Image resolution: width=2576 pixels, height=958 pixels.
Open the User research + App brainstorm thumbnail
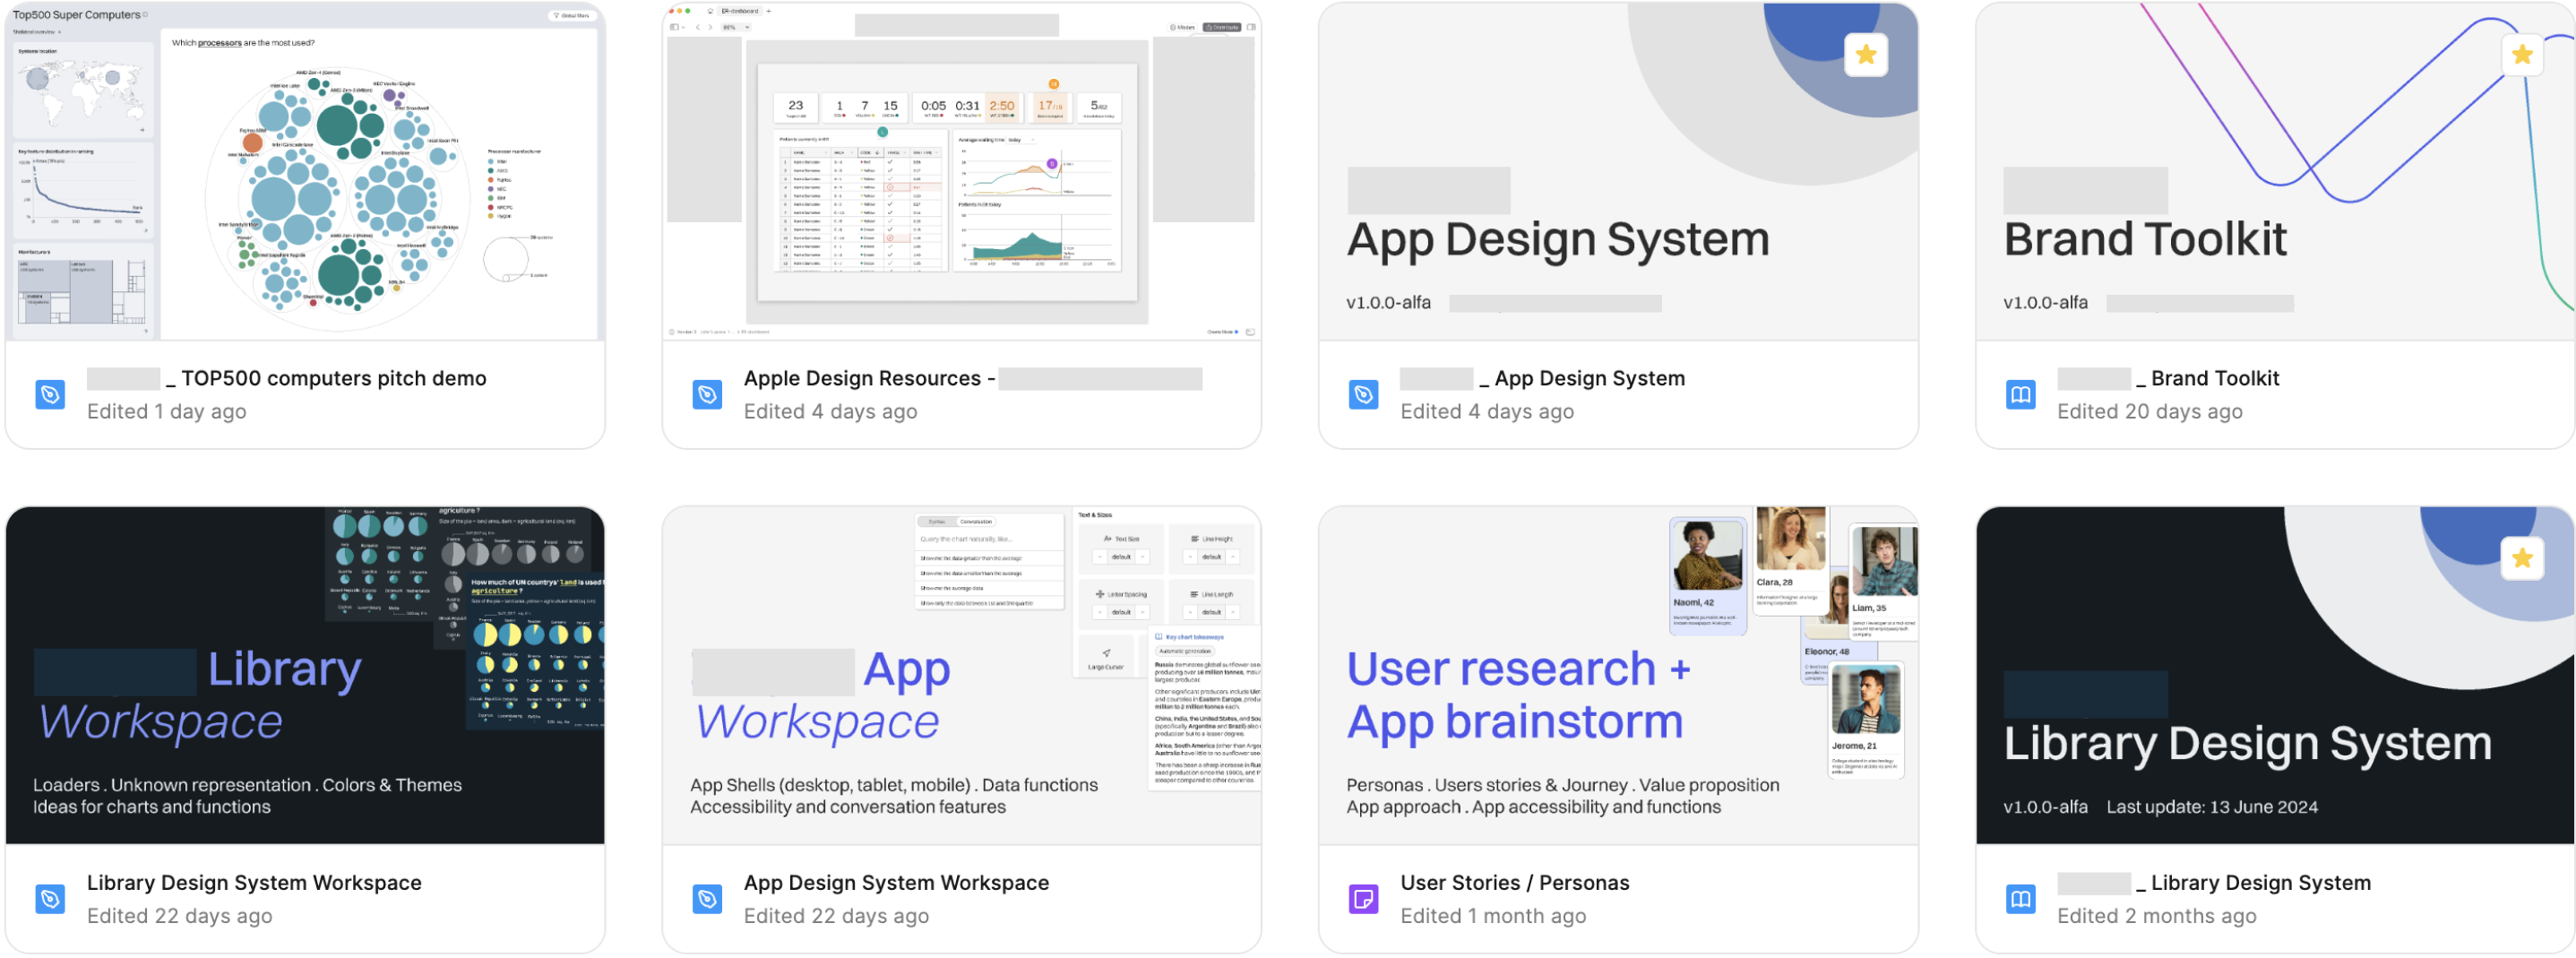pyautogui.click(x=1617, y=676)
